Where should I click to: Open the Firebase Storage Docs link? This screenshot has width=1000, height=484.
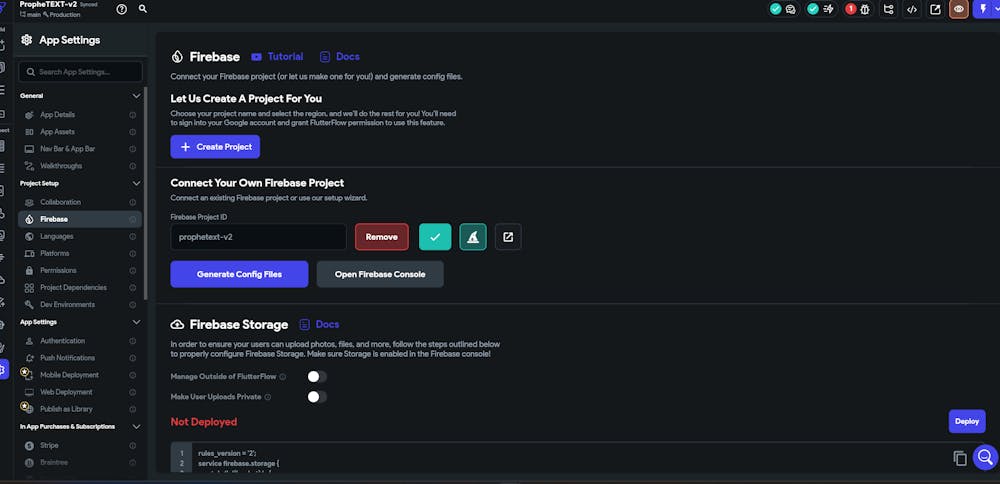pos(320,325)
